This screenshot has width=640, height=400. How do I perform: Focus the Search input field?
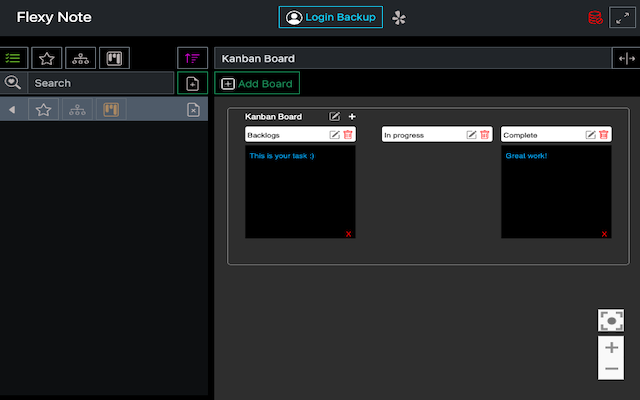[x=100, y=83]
